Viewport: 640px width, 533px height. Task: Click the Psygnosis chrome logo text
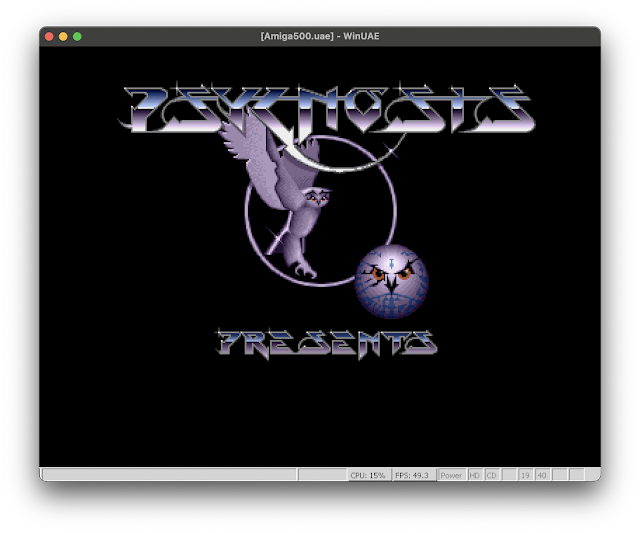click(x=327, y=109)
